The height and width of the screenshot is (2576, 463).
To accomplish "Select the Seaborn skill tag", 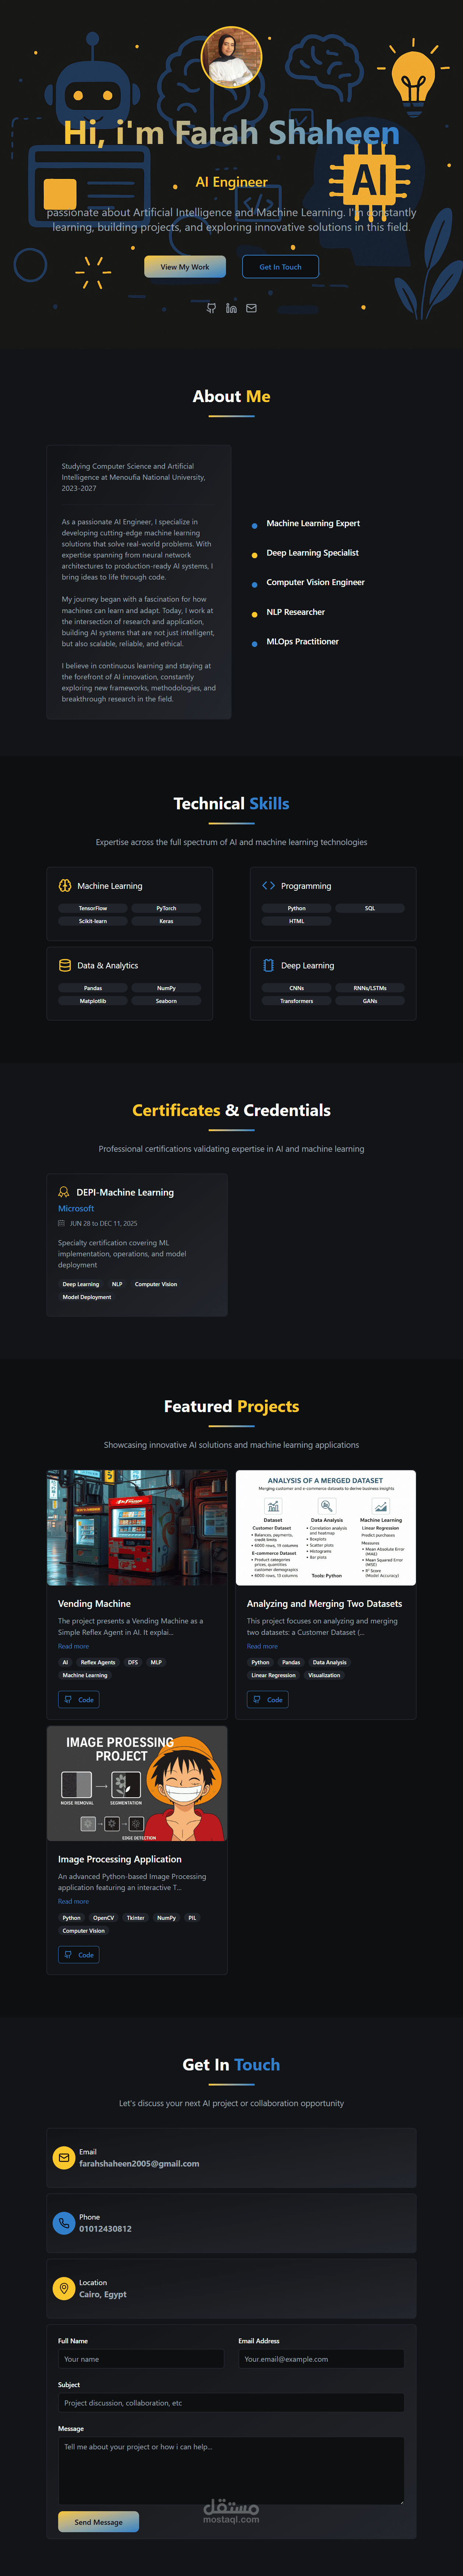I will (x=166, y=1001).
